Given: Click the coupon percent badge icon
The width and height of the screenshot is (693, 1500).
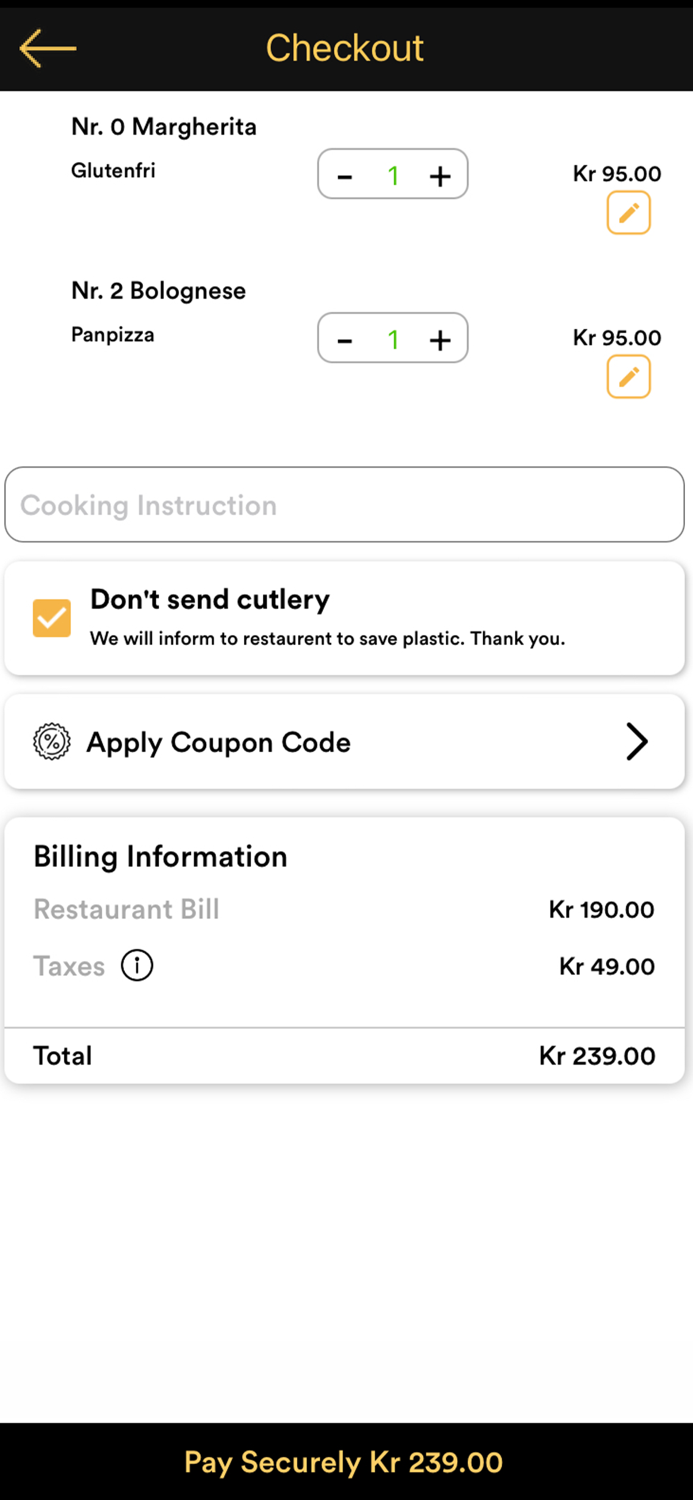Looking at the screenshot, I should [x=51, y=741].
